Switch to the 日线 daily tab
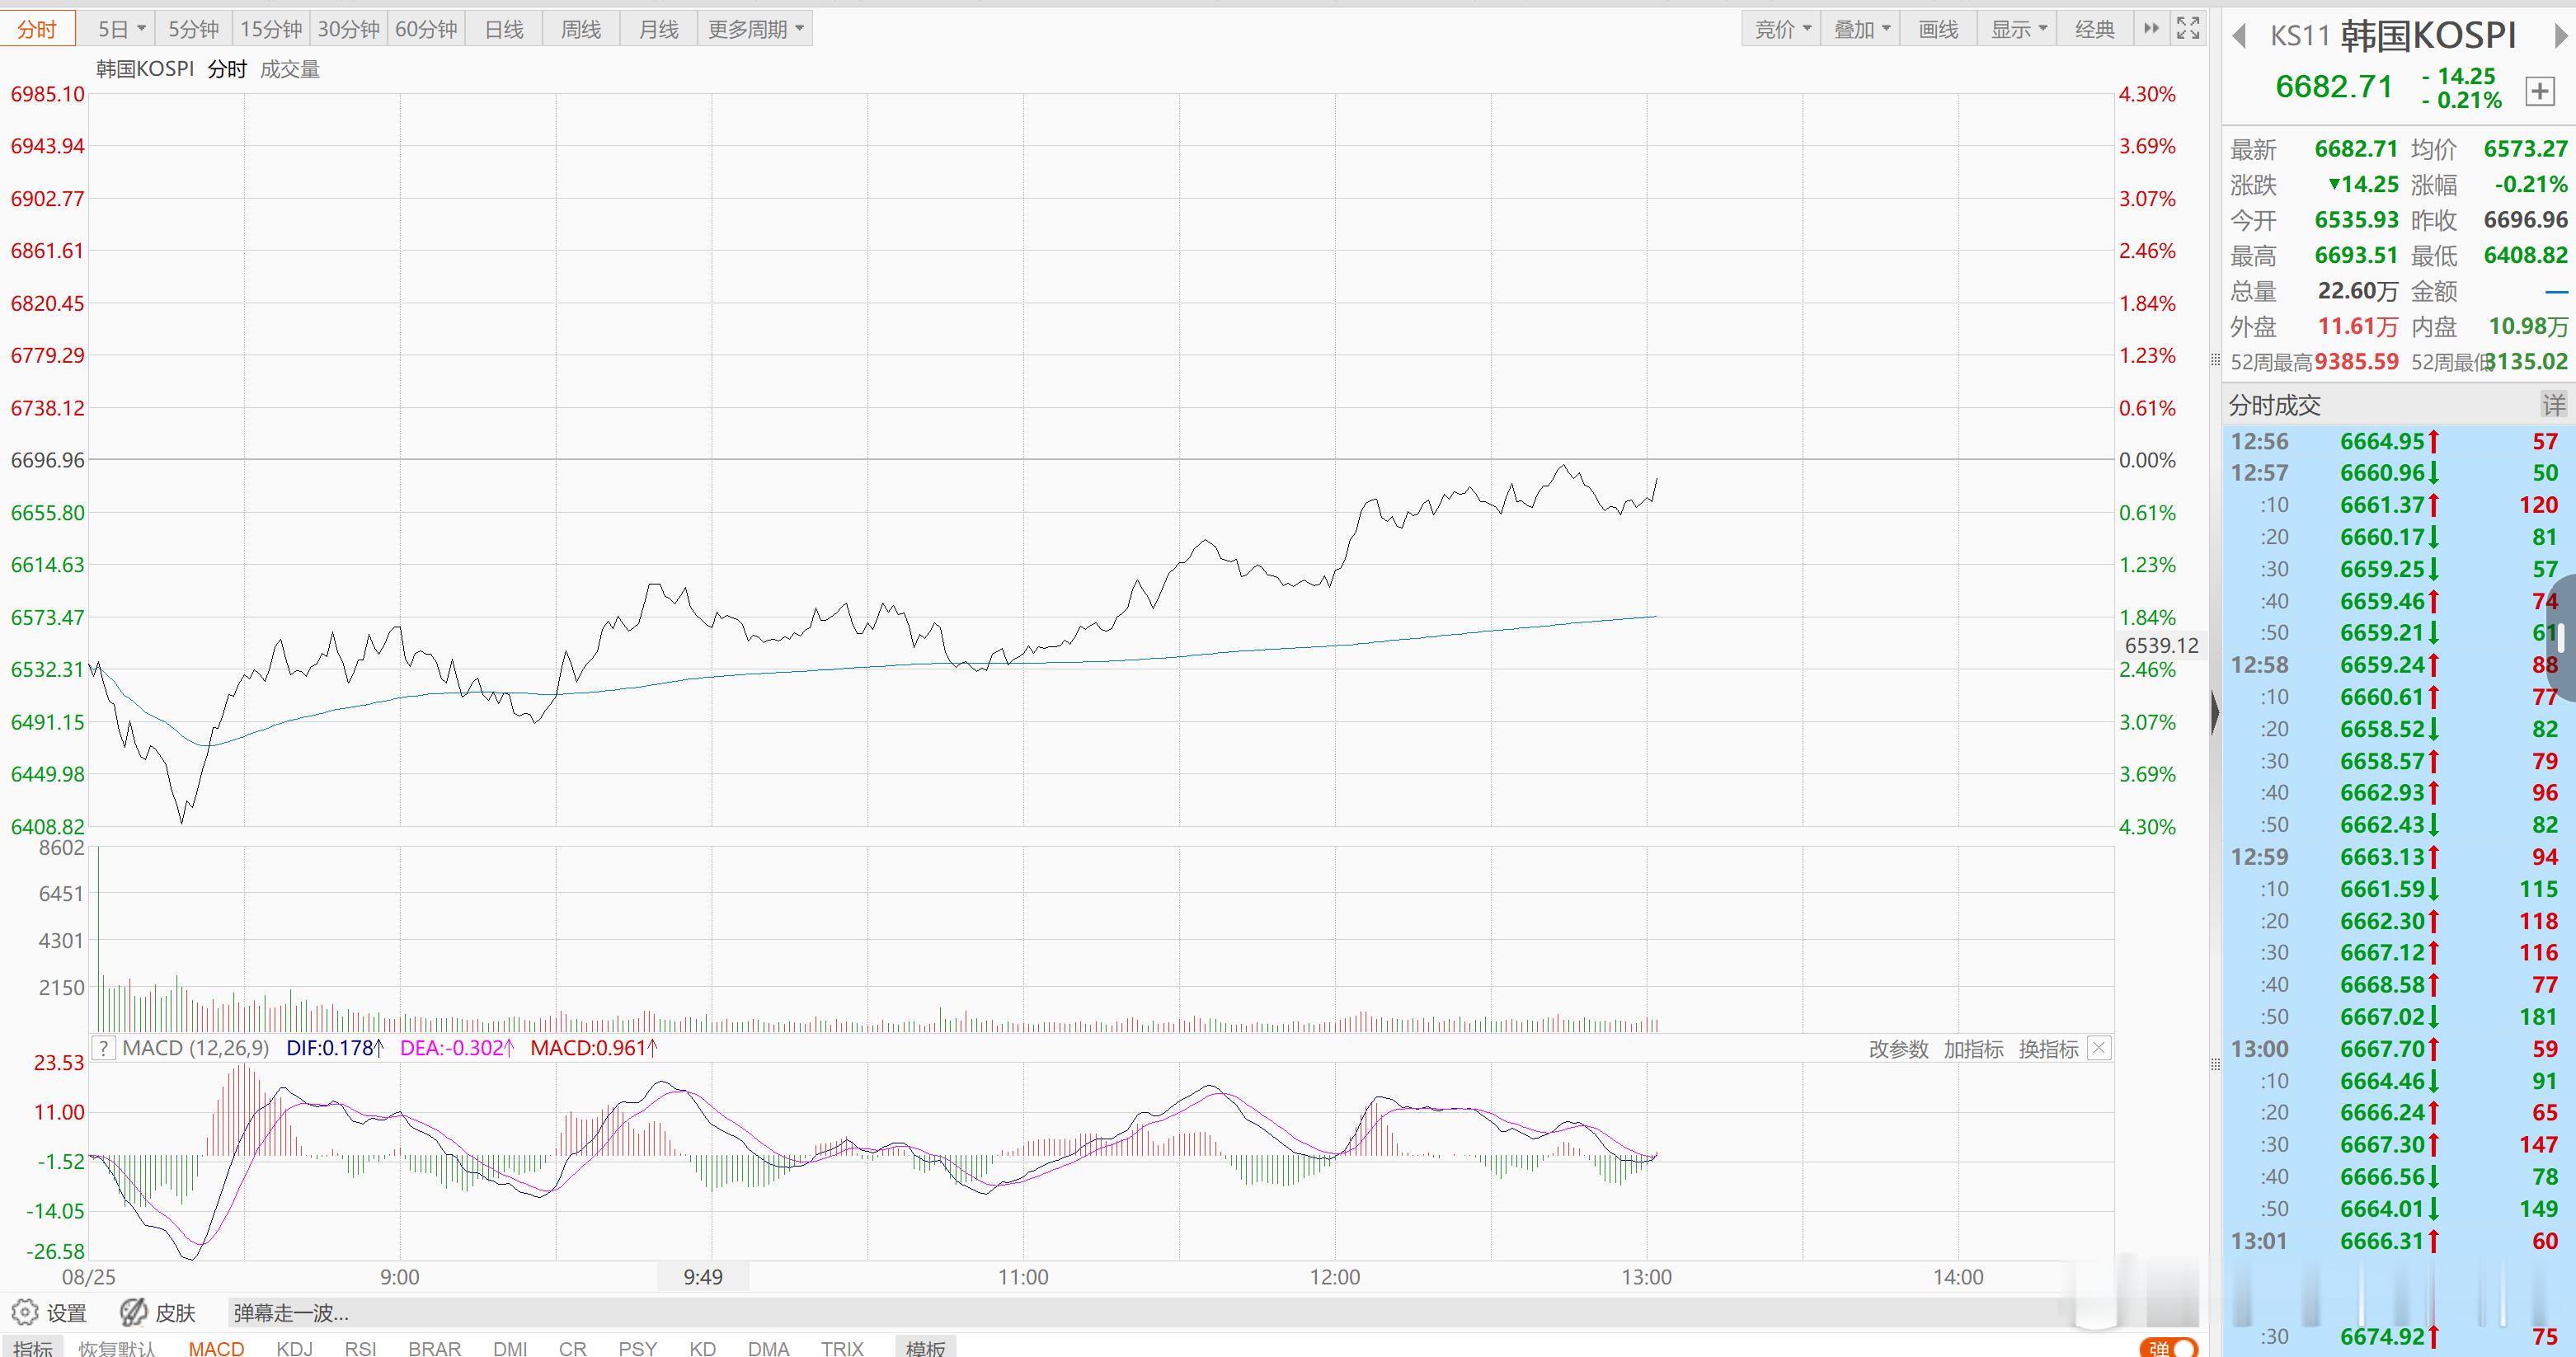 pyautogui.click(x=504, y=29)
